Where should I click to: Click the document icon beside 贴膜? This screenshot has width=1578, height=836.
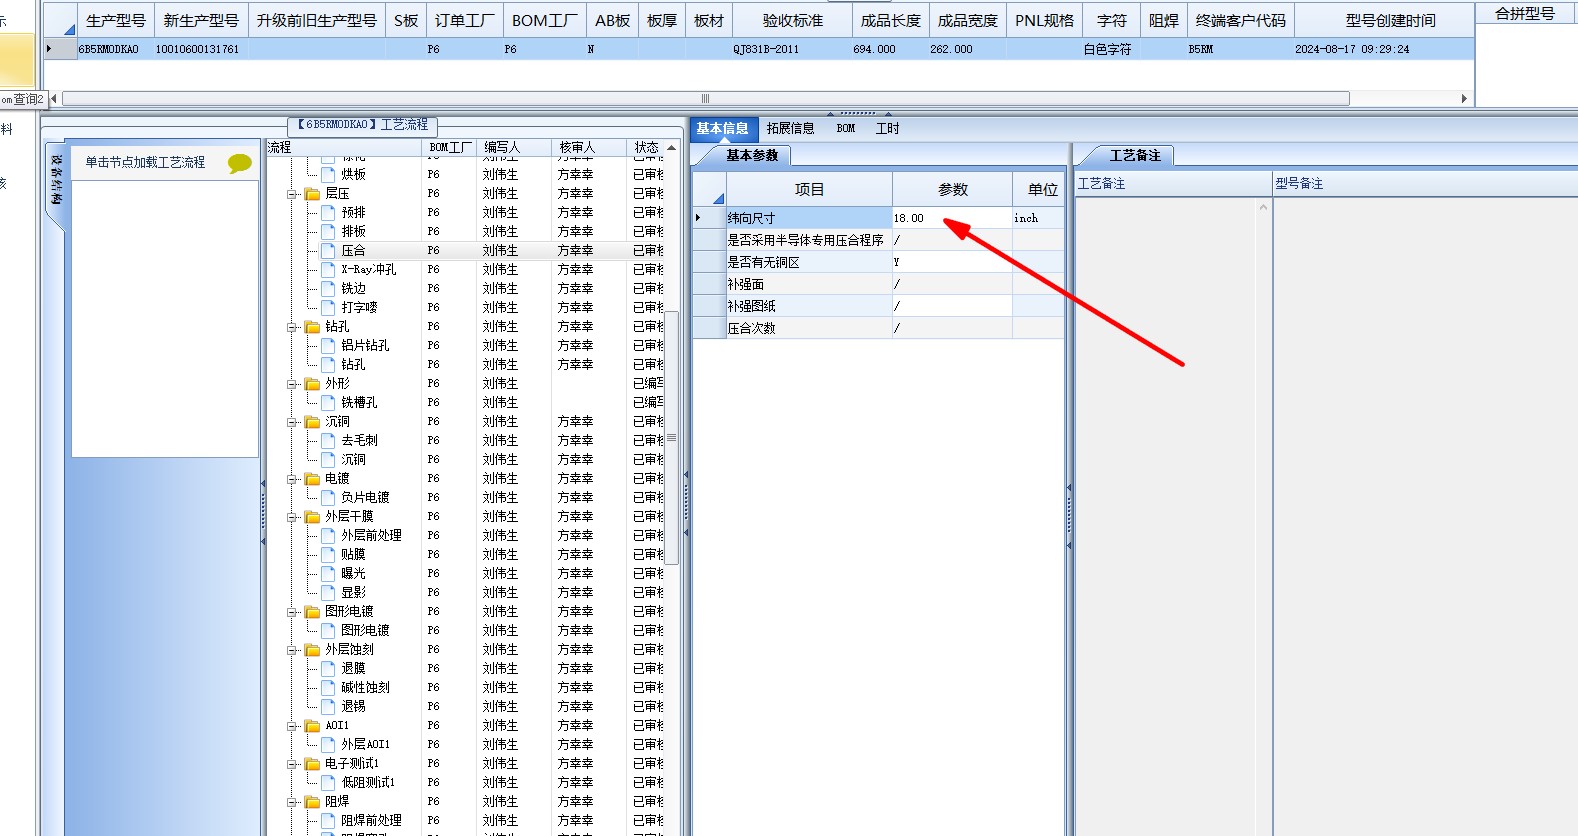coord(328,555)
